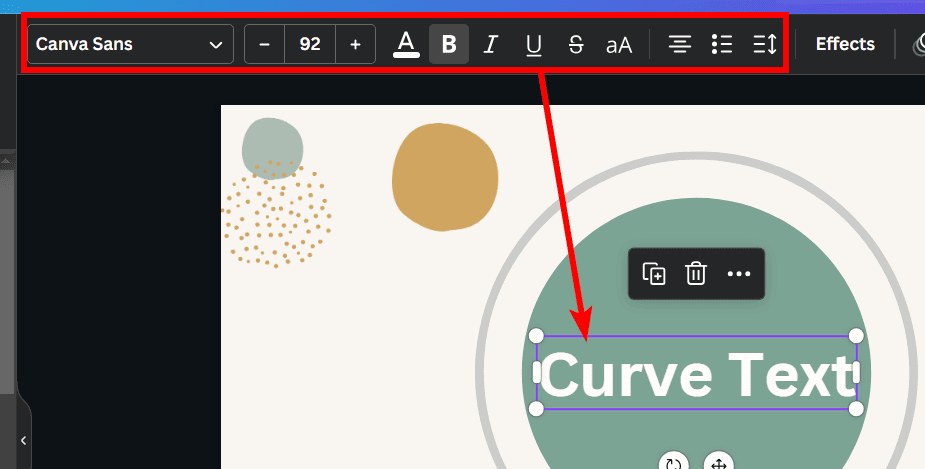Duplicate the selected text element
This screenshot has height=469, width=925.
coord(654,274)
